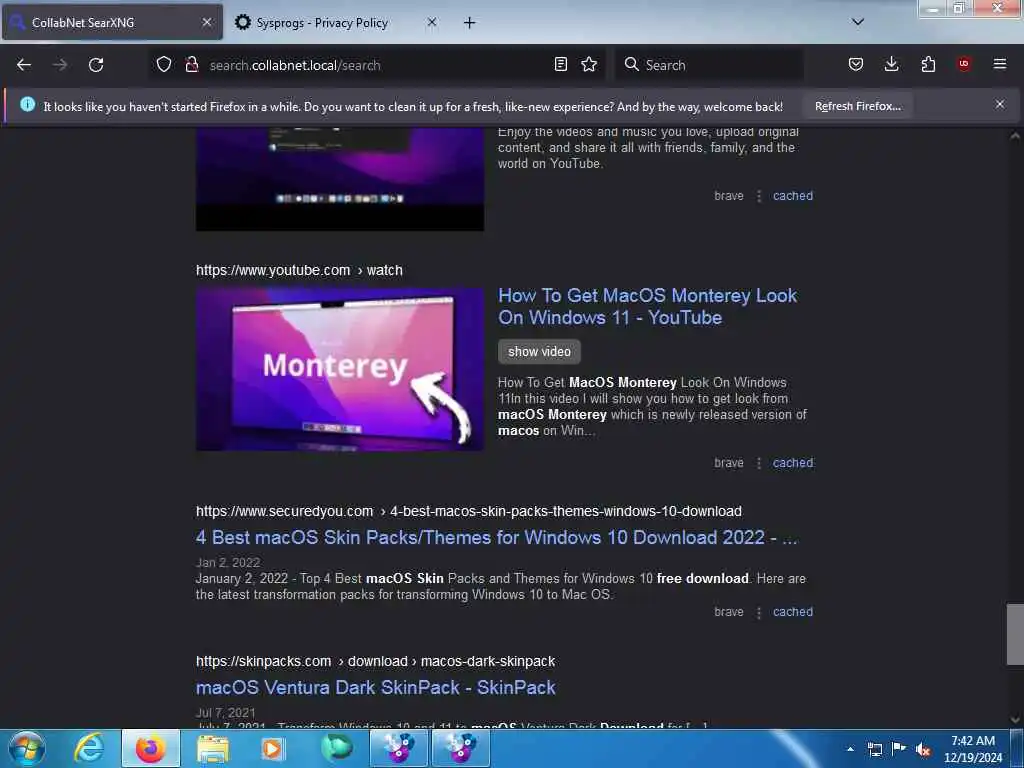Screen dimensions: 1024x768
Task: Toggle reader view icon in address bar
Action: pos(560,64)
